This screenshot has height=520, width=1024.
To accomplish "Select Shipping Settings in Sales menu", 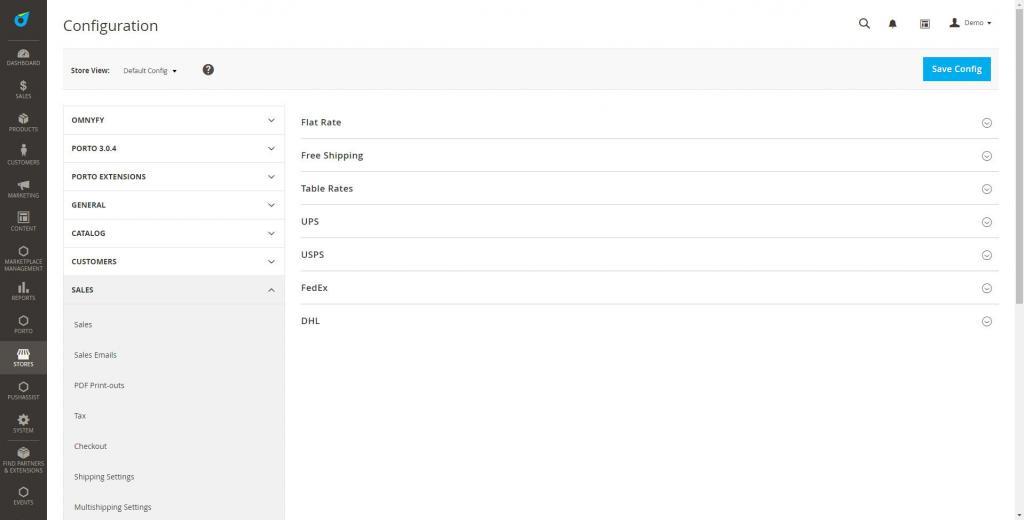I will click(x=104, y=477).
